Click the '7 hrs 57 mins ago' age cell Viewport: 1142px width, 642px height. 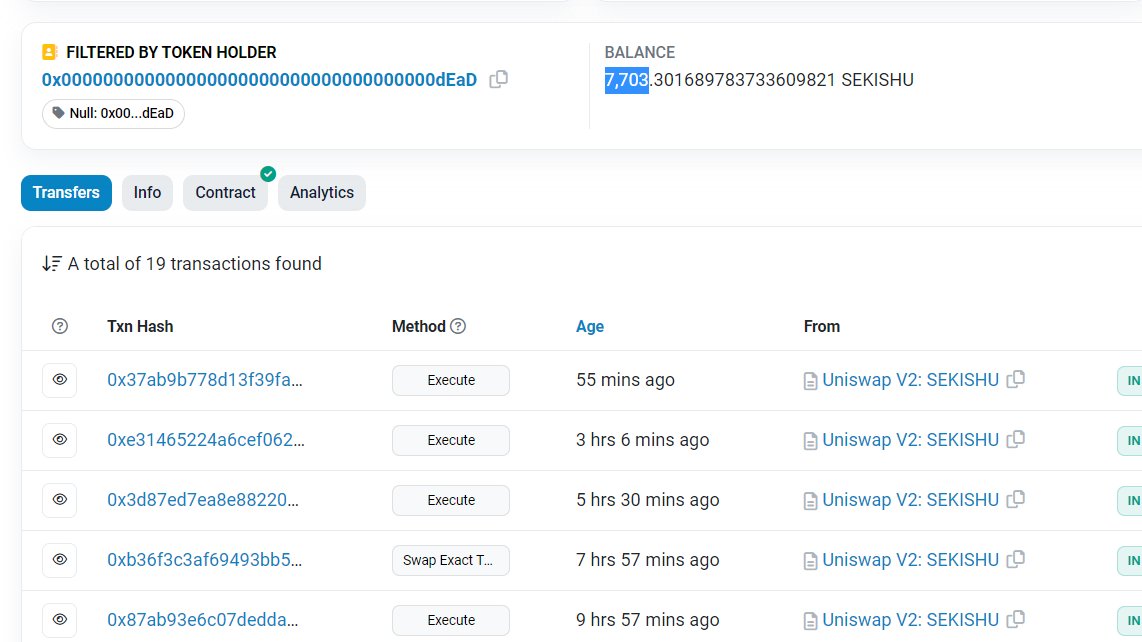click(647, 560)
